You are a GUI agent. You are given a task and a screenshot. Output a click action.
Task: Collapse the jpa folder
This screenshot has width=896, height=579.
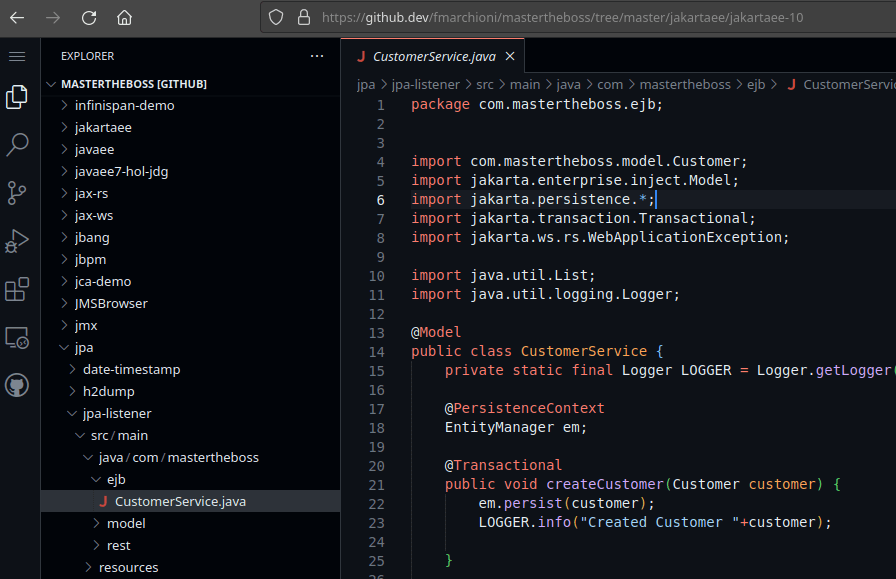[191, 348]
